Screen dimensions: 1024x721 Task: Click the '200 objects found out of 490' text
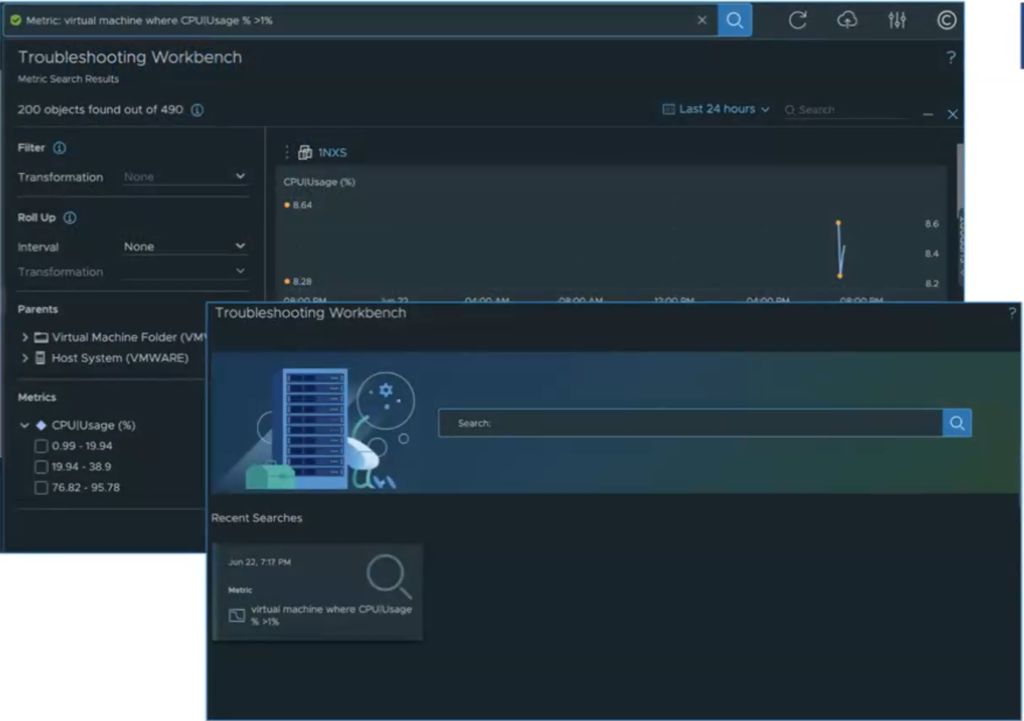click(x=101, y=109)
